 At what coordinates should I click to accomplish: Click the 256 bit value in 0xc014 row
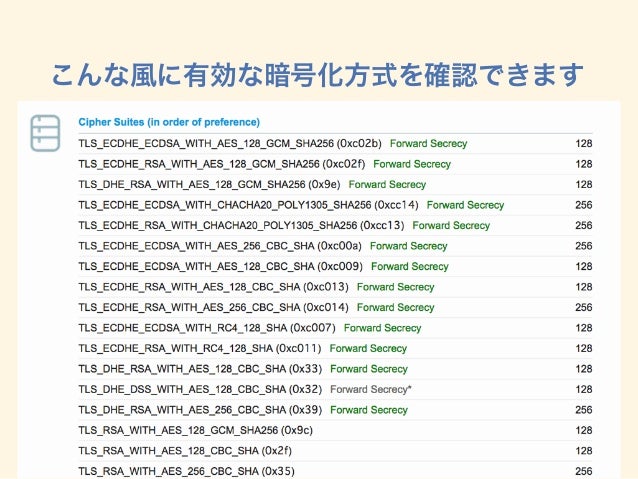(x=584, y=307)
